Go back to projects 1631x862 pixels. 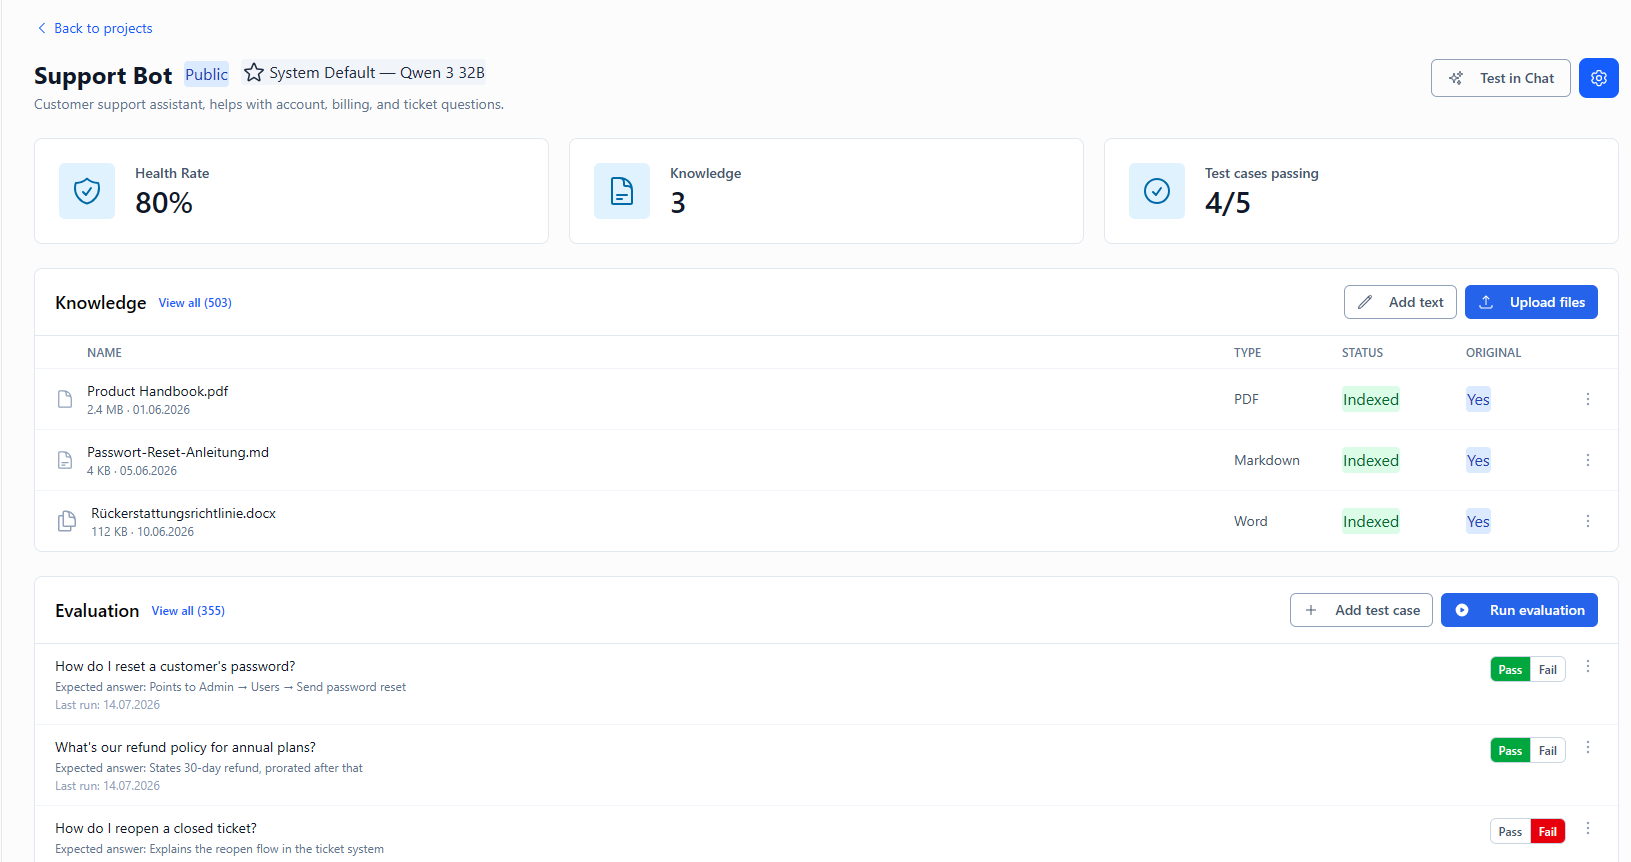[95, 28]
